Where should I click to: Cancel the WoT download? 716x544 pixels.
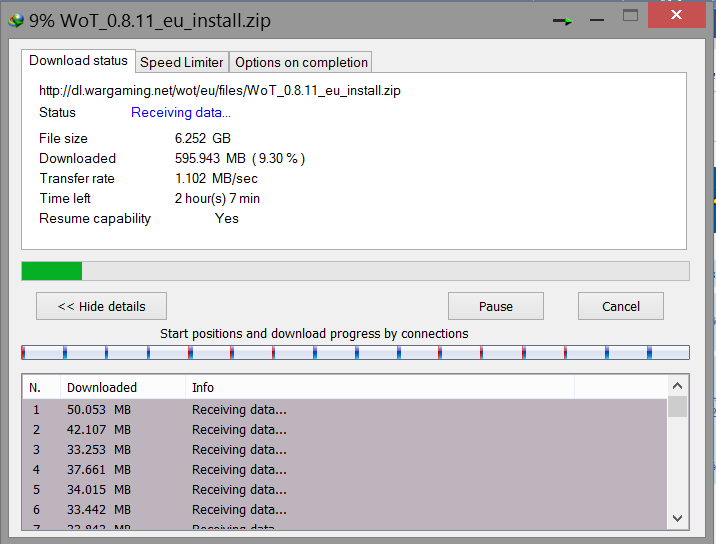(620, 306)
